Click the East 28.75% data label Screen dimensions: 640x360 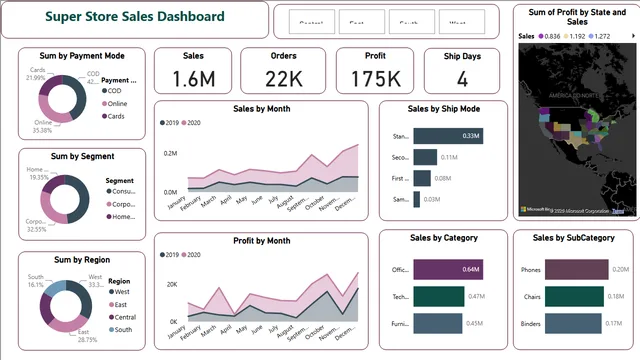[87, 336]
